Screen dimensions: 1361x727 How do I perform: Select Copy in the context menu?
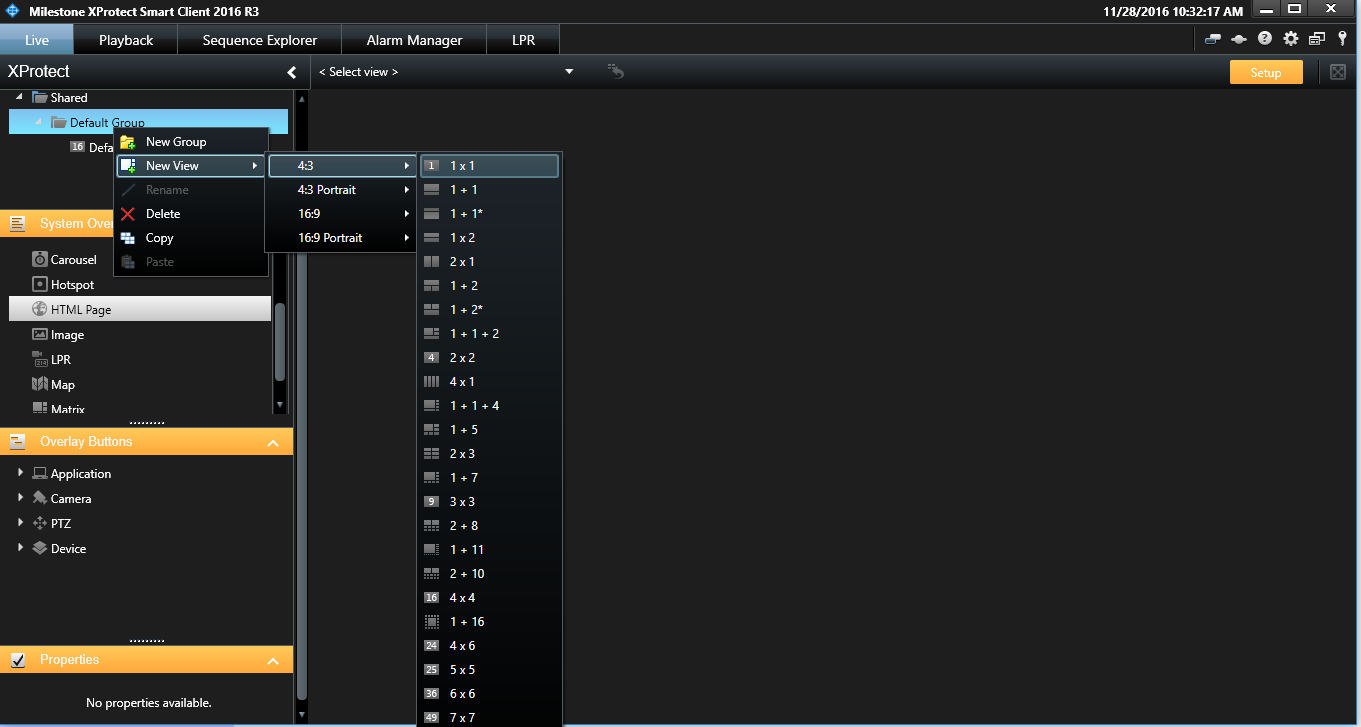(x=157, y=238)
